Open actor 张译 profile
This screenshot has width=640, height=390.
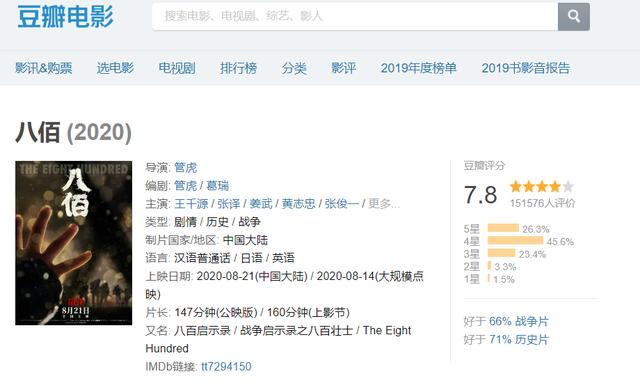(229, 204)
